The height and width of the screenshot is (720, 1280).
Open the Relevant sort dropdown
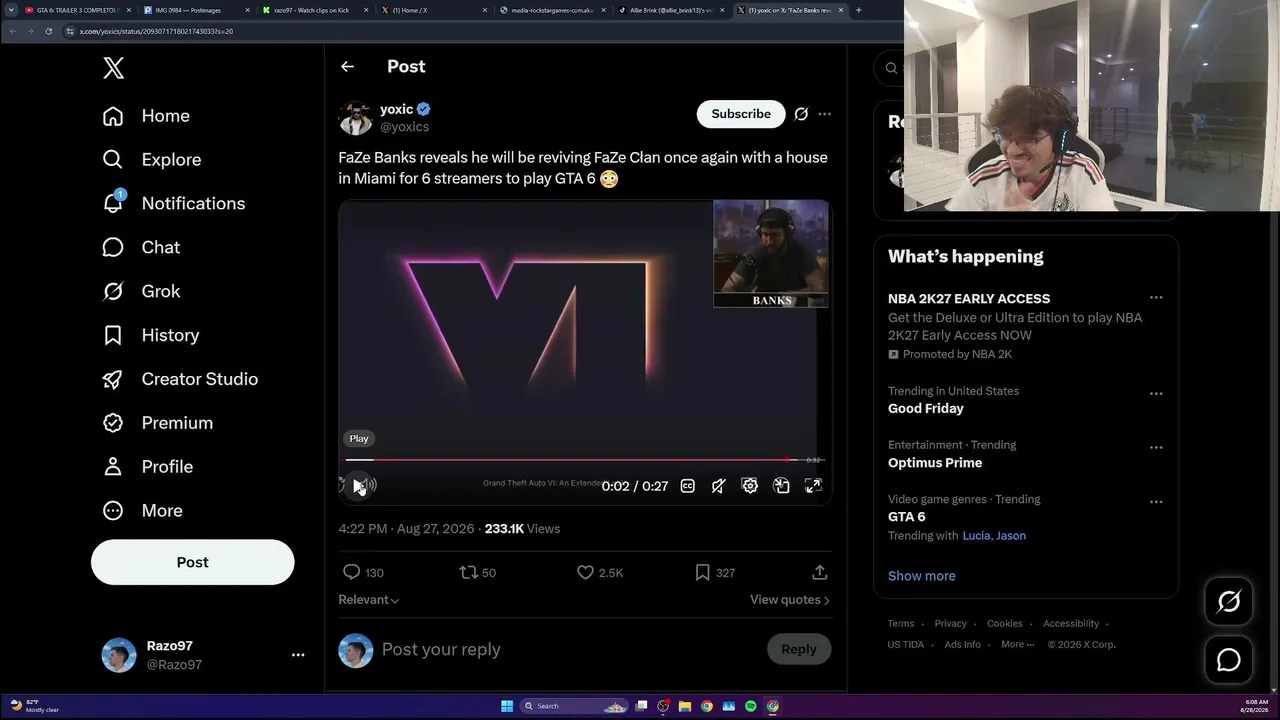tap(369, 600)
